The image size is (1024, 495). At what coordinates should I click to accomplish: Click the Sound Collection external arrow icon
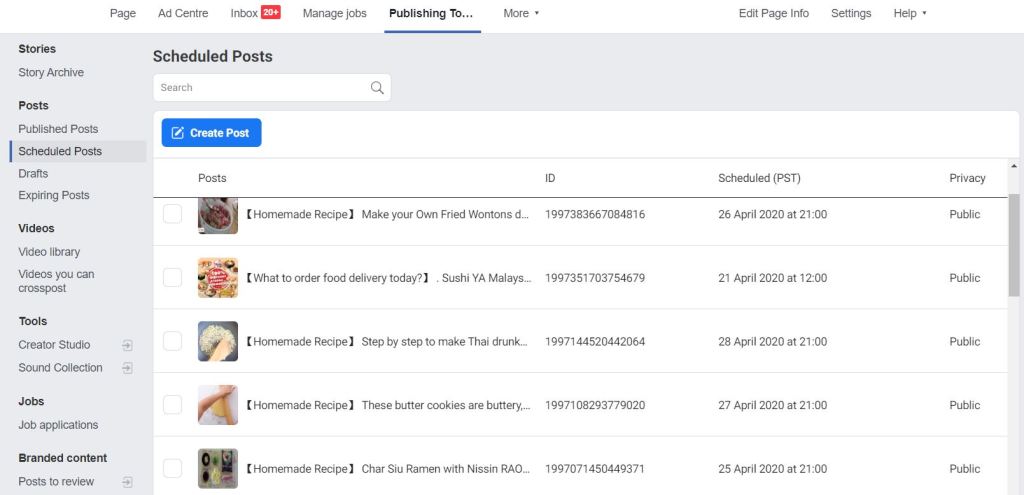pos(127,368)
